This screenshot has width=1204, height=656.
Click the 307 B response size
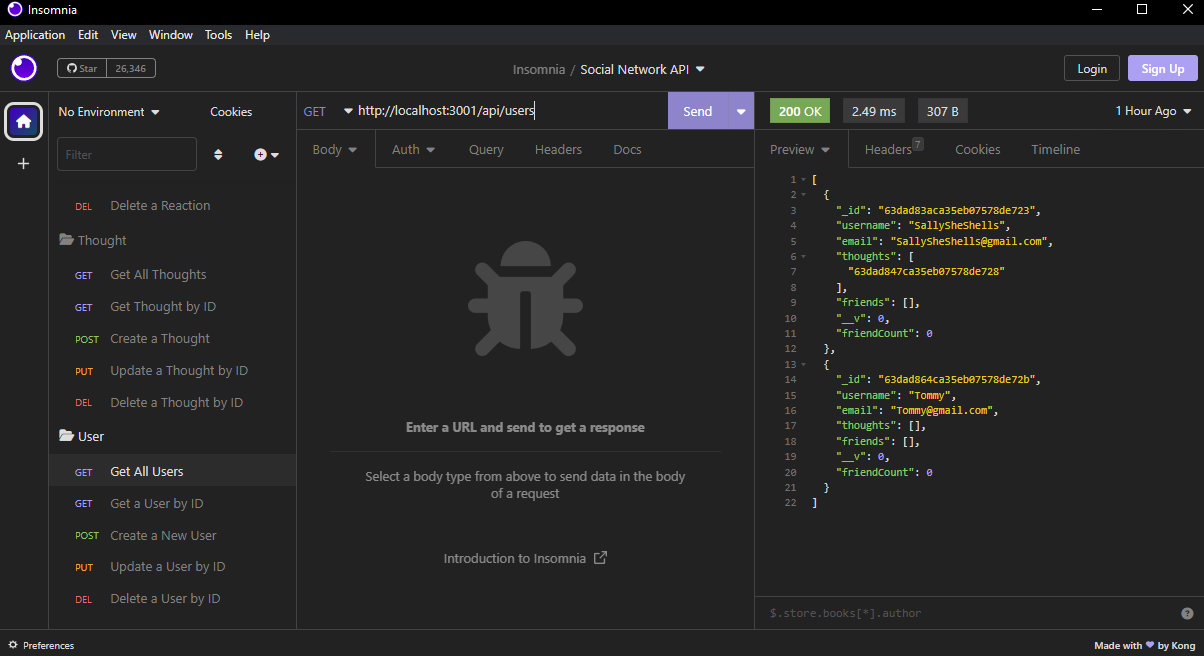tap(943, 111)
